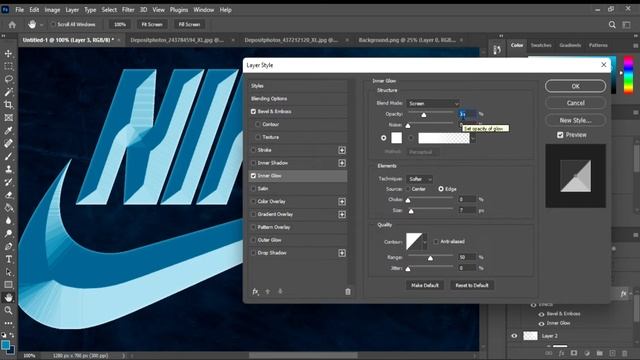Open the Blend Mode Screen dropdown
This screenshot has width=640, height=360.
pyautogui.click(x=433, y=104)
